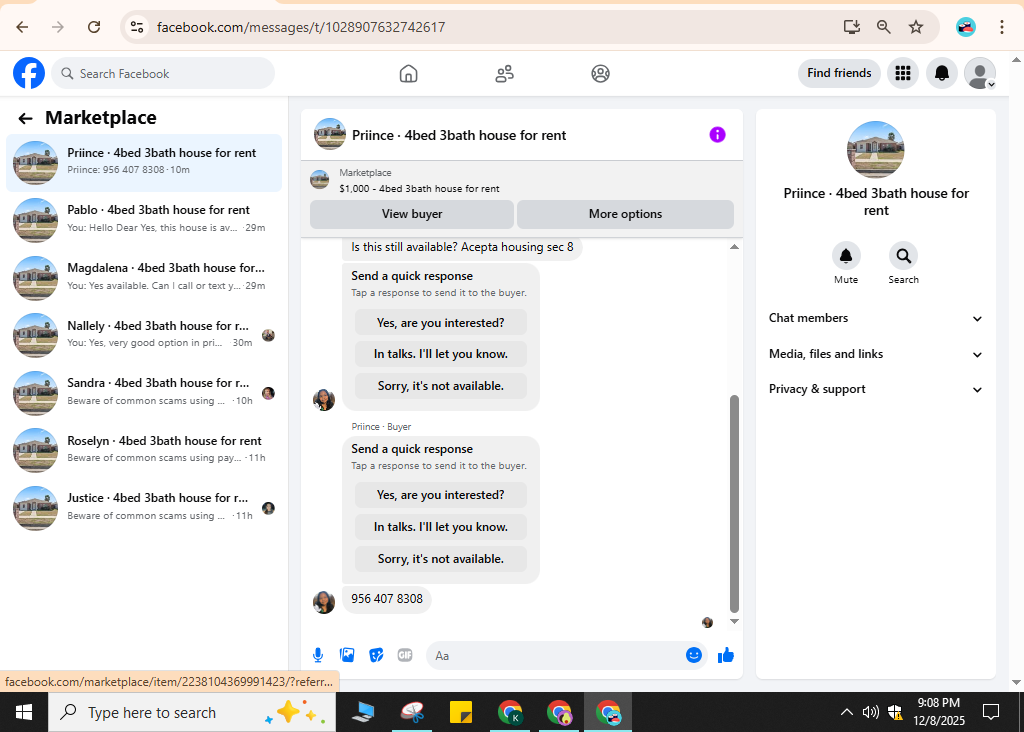Click the Facebook logo icon
The width and height of the screenshot is (1024, 732).
(29, 73)
